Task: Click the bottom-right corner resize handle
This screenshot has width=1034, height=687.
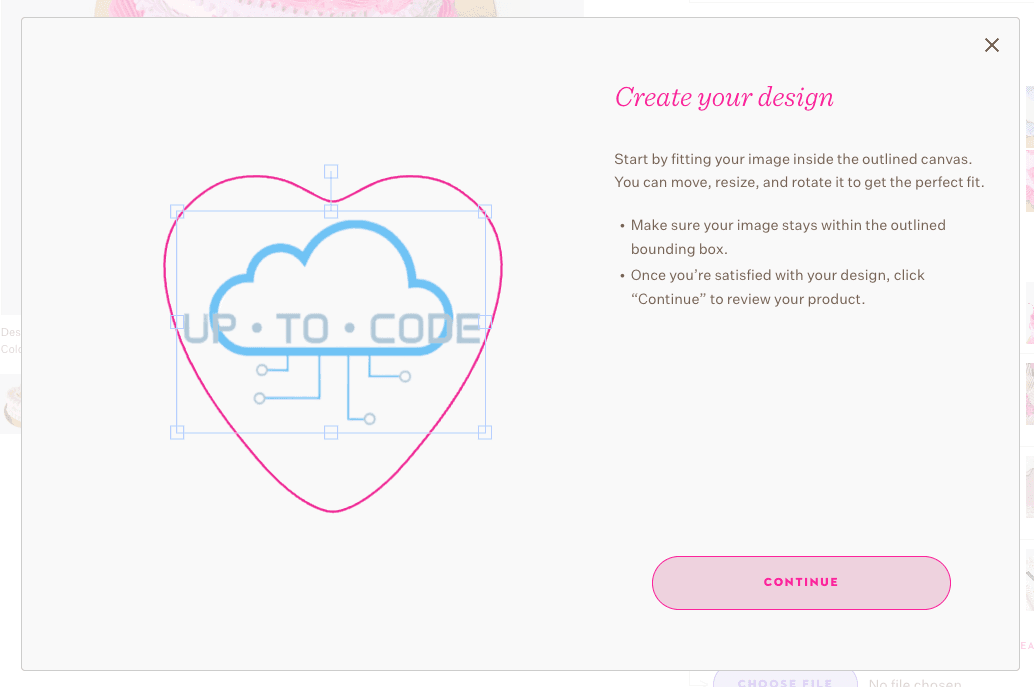Action: (x=484, y=432)
